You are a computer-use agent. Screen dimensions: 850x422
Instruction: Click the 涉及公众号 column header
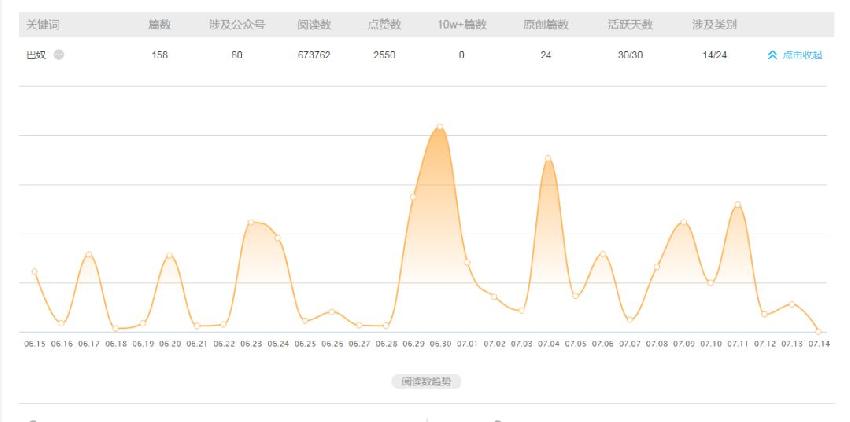[x=237, y=25]
